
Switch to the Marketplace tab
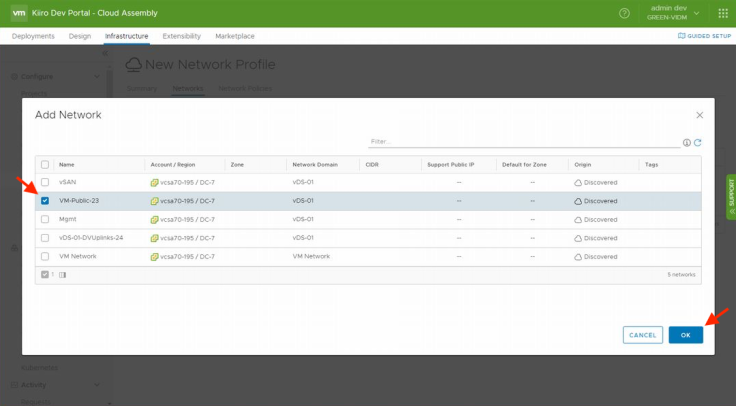(x=235, y=36)
